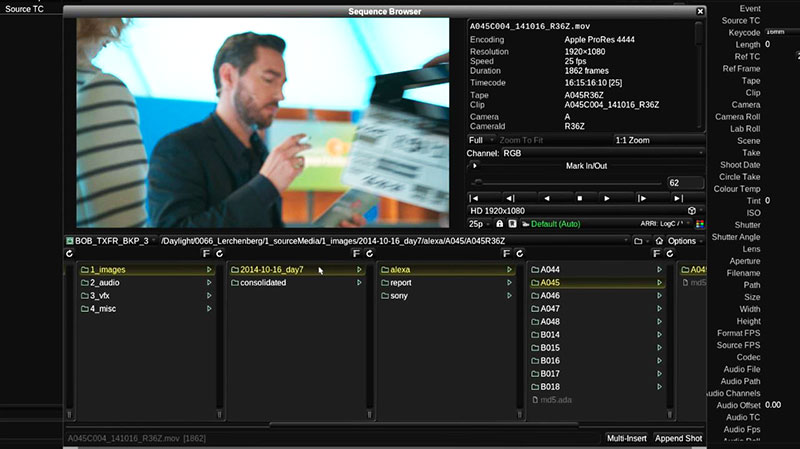Toggle the Mark In/Out expander arrow
800x449 pixels.
pos(475,166)
